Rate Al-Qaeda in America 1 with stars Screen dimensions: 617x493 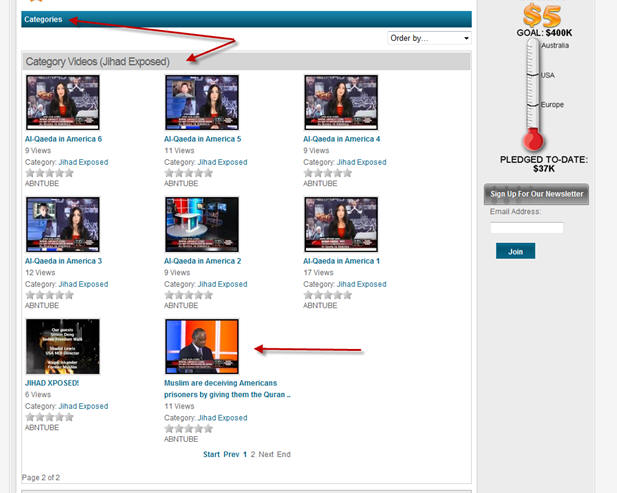coord(328,295)
